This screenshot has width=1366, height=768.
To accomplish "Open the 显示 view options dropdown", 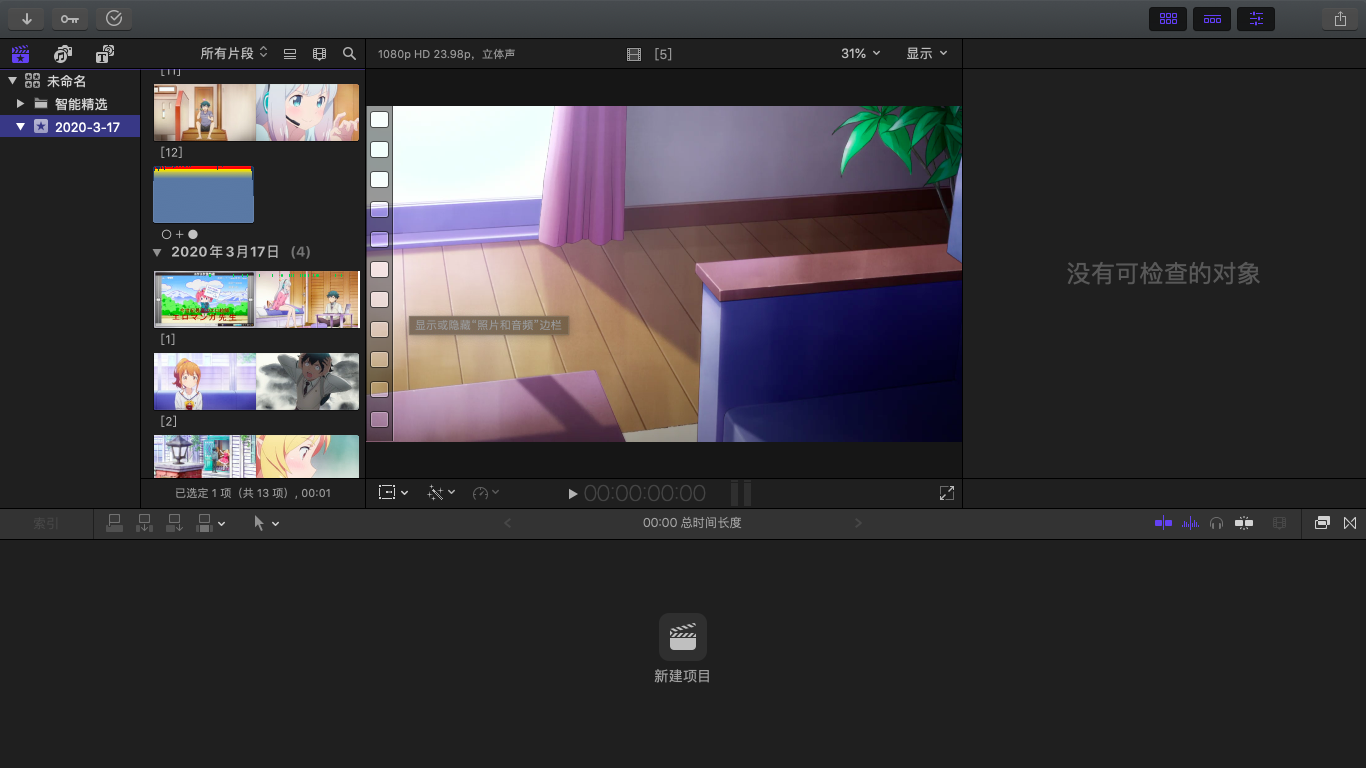I will tap(927, 53).
